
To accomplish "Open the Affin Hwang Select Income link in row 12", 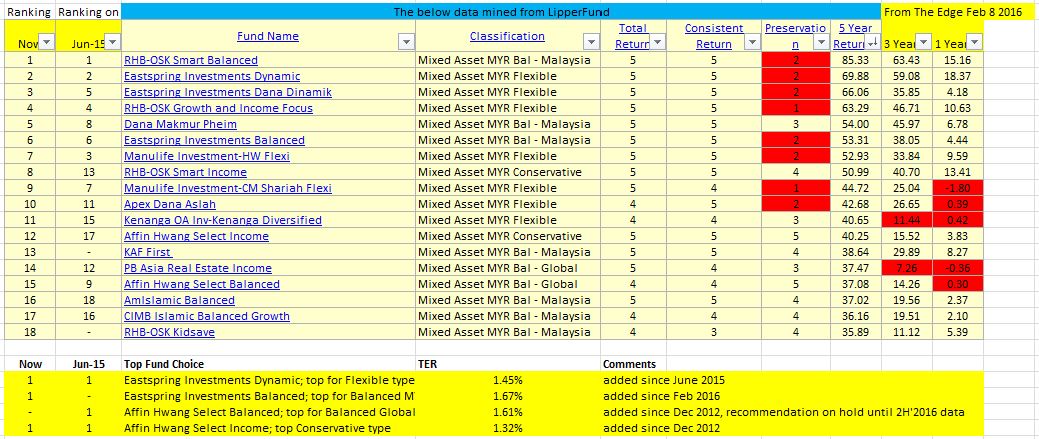I will [196, 236].
